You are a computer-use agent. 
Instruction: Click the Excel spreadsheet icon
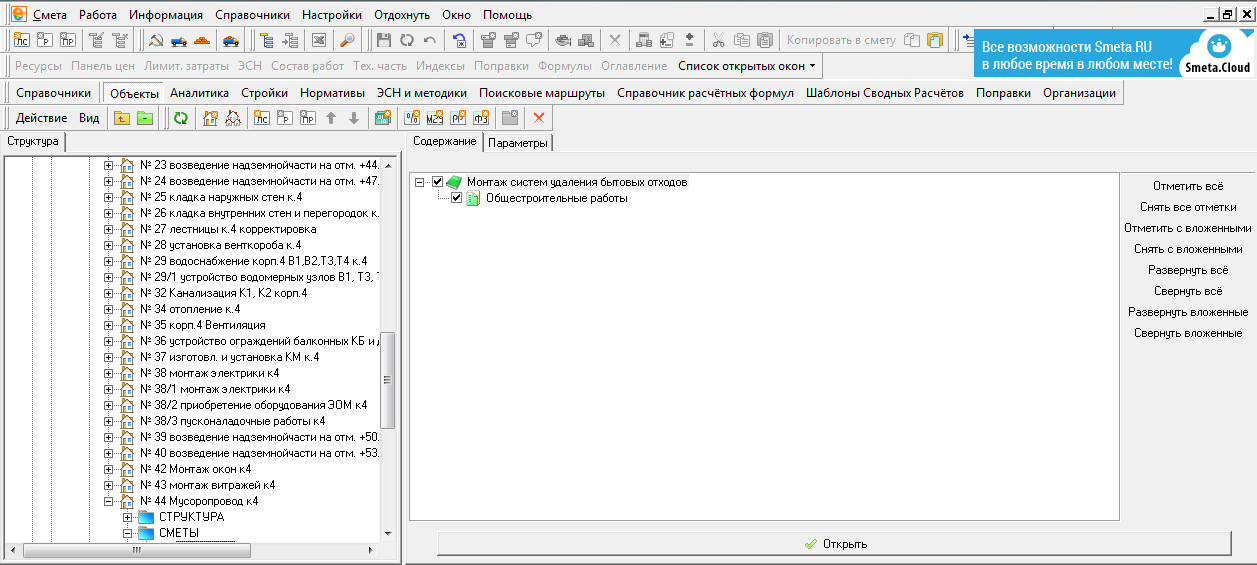tap(318, 40)
